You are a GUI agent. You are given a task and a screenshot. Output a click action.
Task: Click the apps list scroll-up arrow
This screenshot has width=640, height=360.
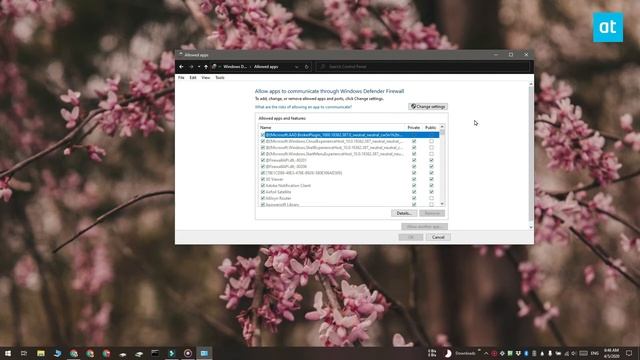pos(442,127)
